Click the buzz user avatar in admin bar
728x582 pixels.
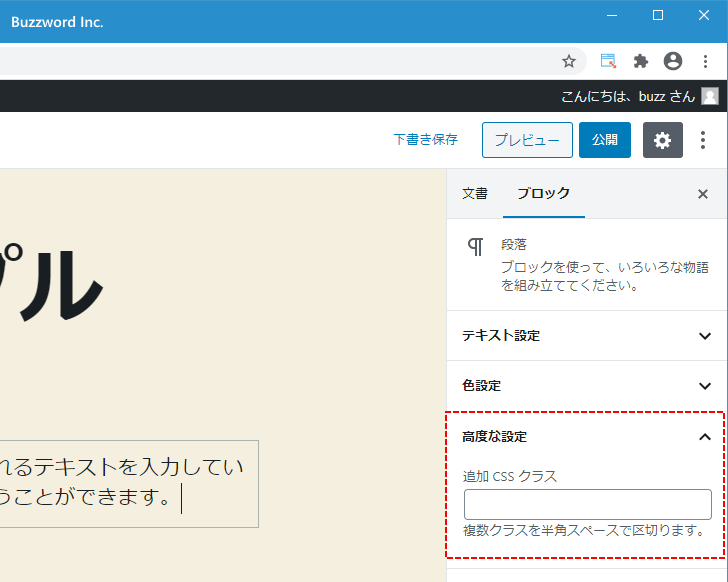(x=710, y=96)
